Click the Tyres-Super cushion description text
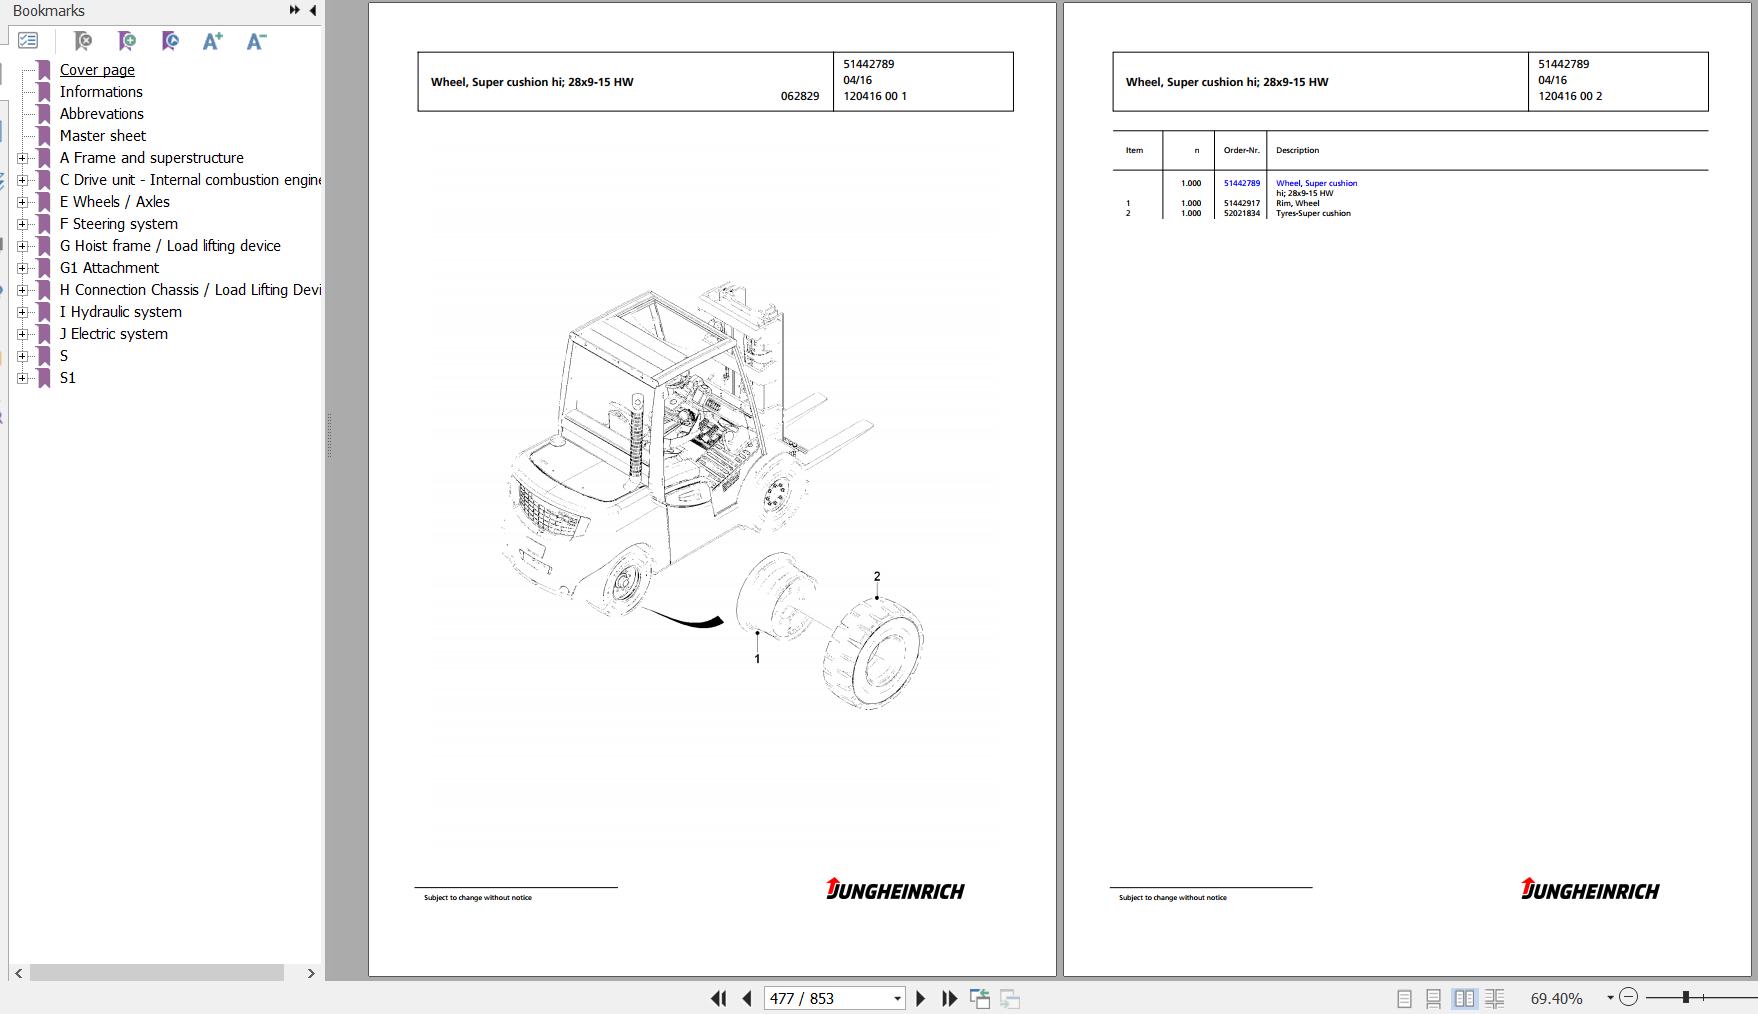The height and width of the screenshot is (1014, 1758). [1313, 213]
